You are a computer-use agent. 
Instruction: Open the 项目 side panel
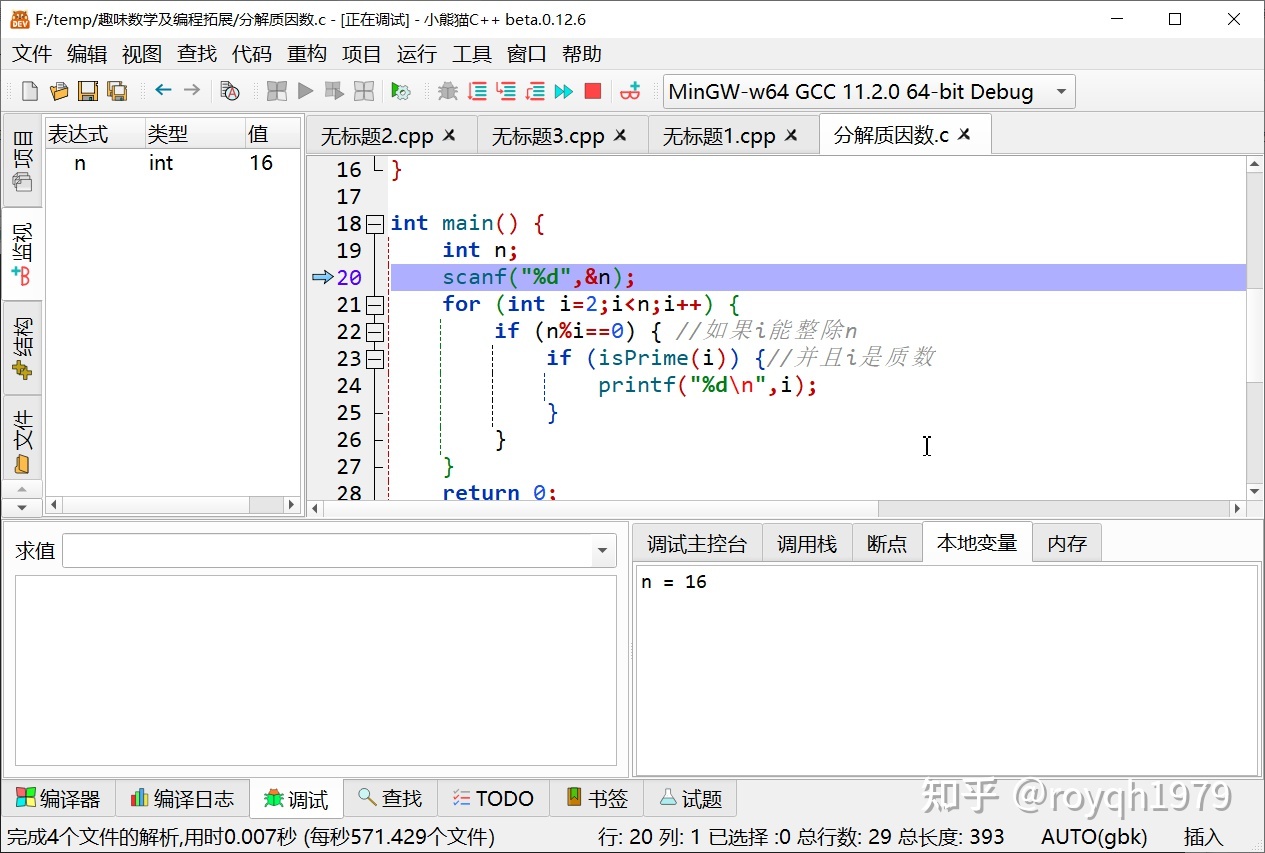(x=22, y=160)
